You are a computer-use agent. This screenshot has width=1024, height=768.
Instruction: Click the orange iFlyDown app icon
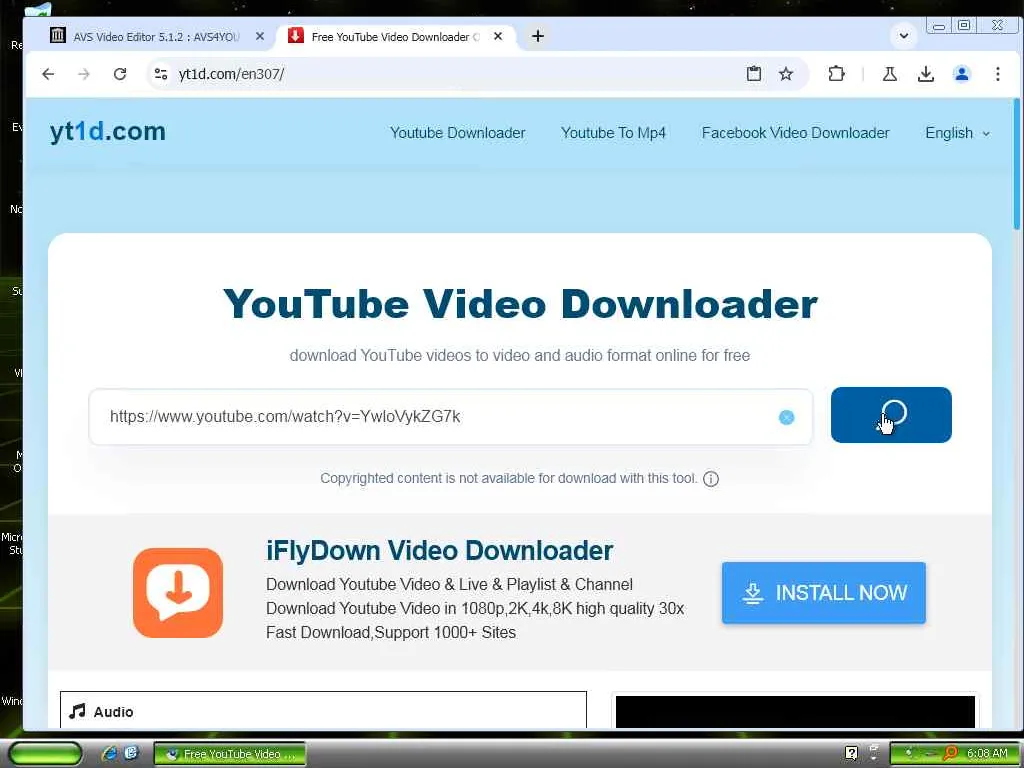coord(178,592)
